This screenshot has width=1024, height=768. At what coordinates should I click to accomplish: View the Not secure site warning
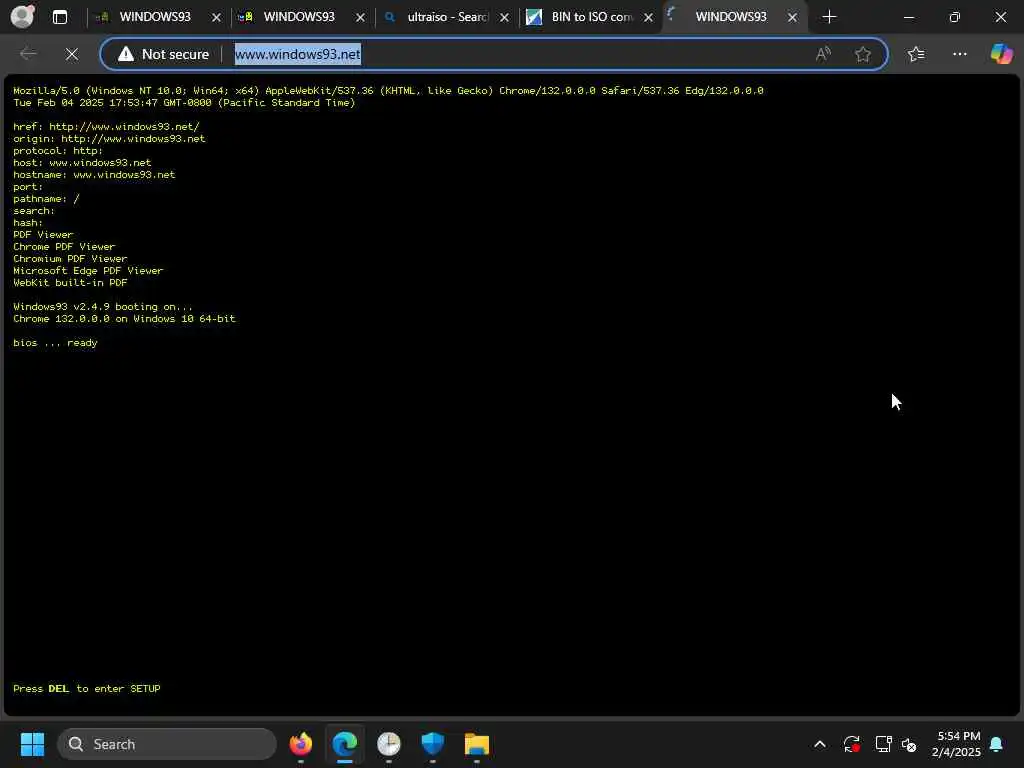(x=163, y=54)
